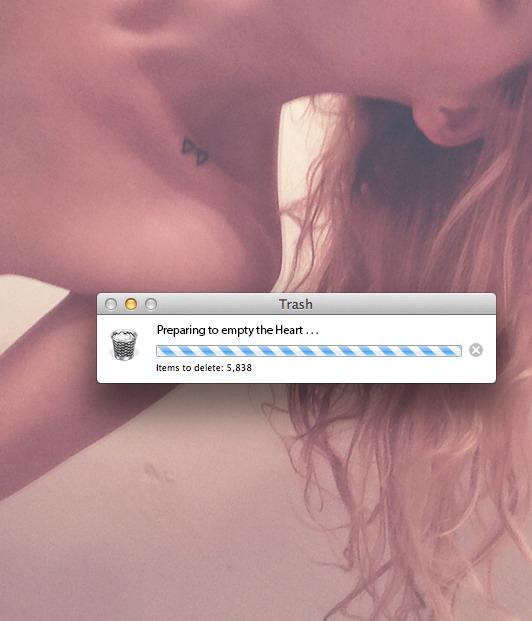Viewport: 532px width, 621px height.
Task: Click the empty title bar area right of Trash
Action: click(402, 304)
